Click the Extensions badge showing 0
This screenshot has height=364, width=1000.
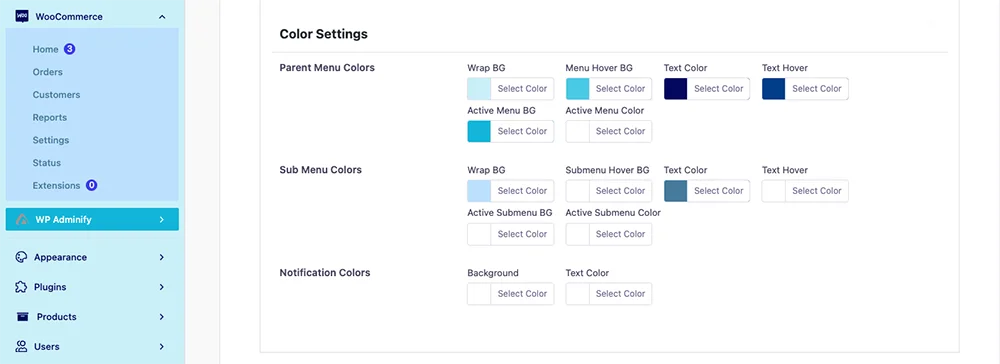click(91, 186)
